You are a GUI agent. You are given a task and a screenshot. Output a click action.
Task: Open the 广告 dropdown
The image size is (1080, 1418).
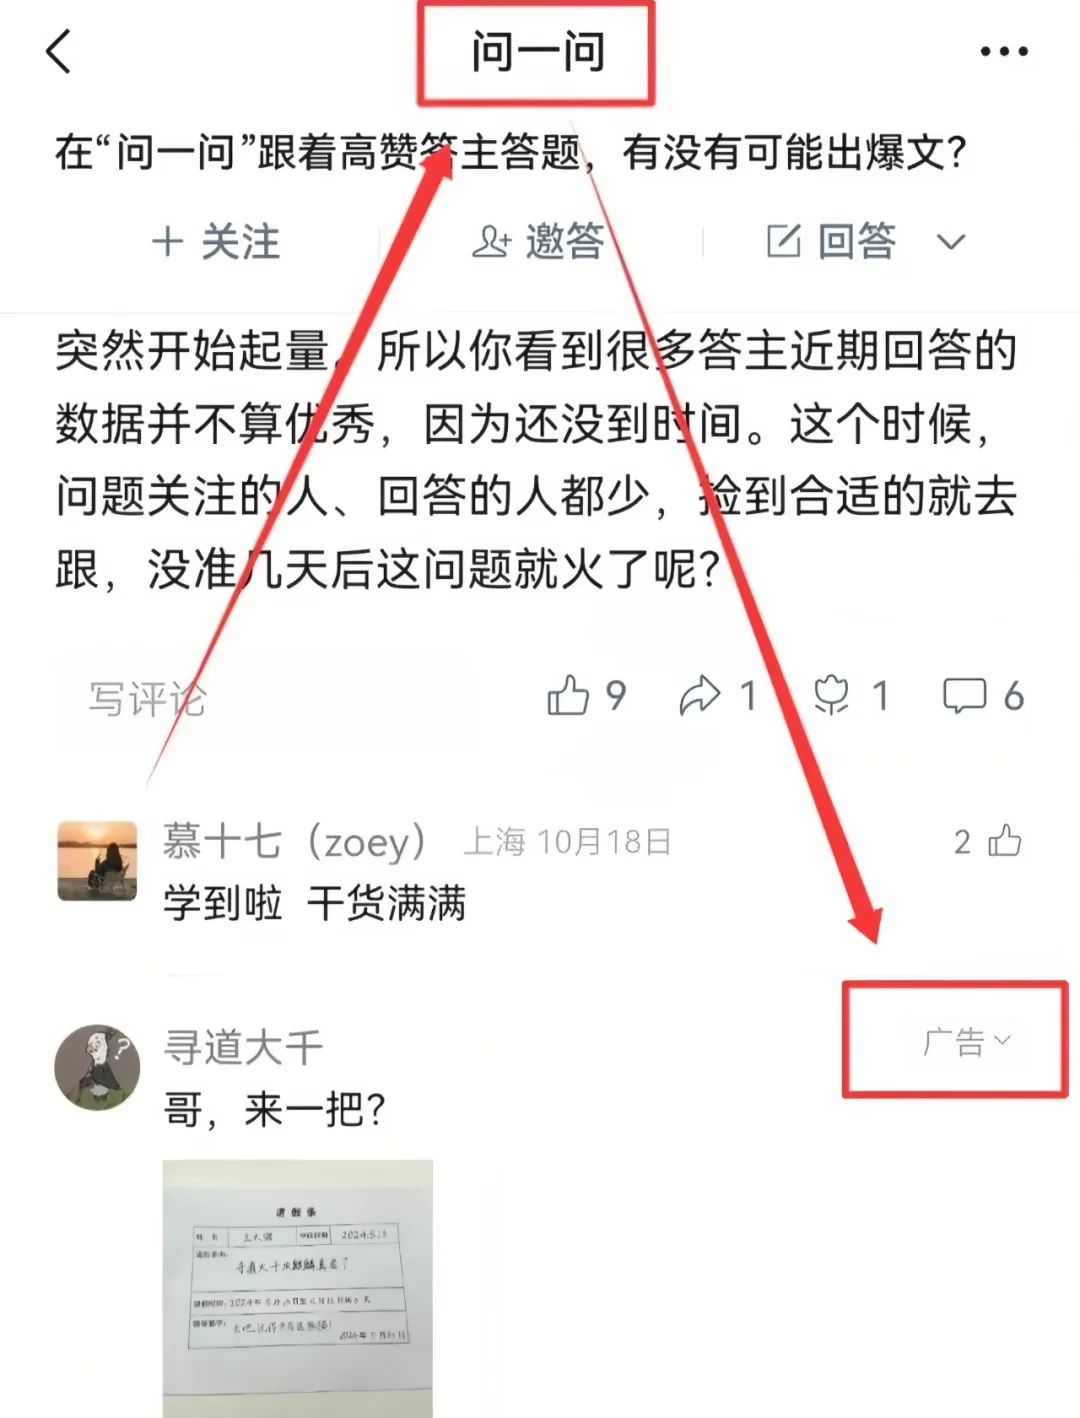coord(966,1042)
